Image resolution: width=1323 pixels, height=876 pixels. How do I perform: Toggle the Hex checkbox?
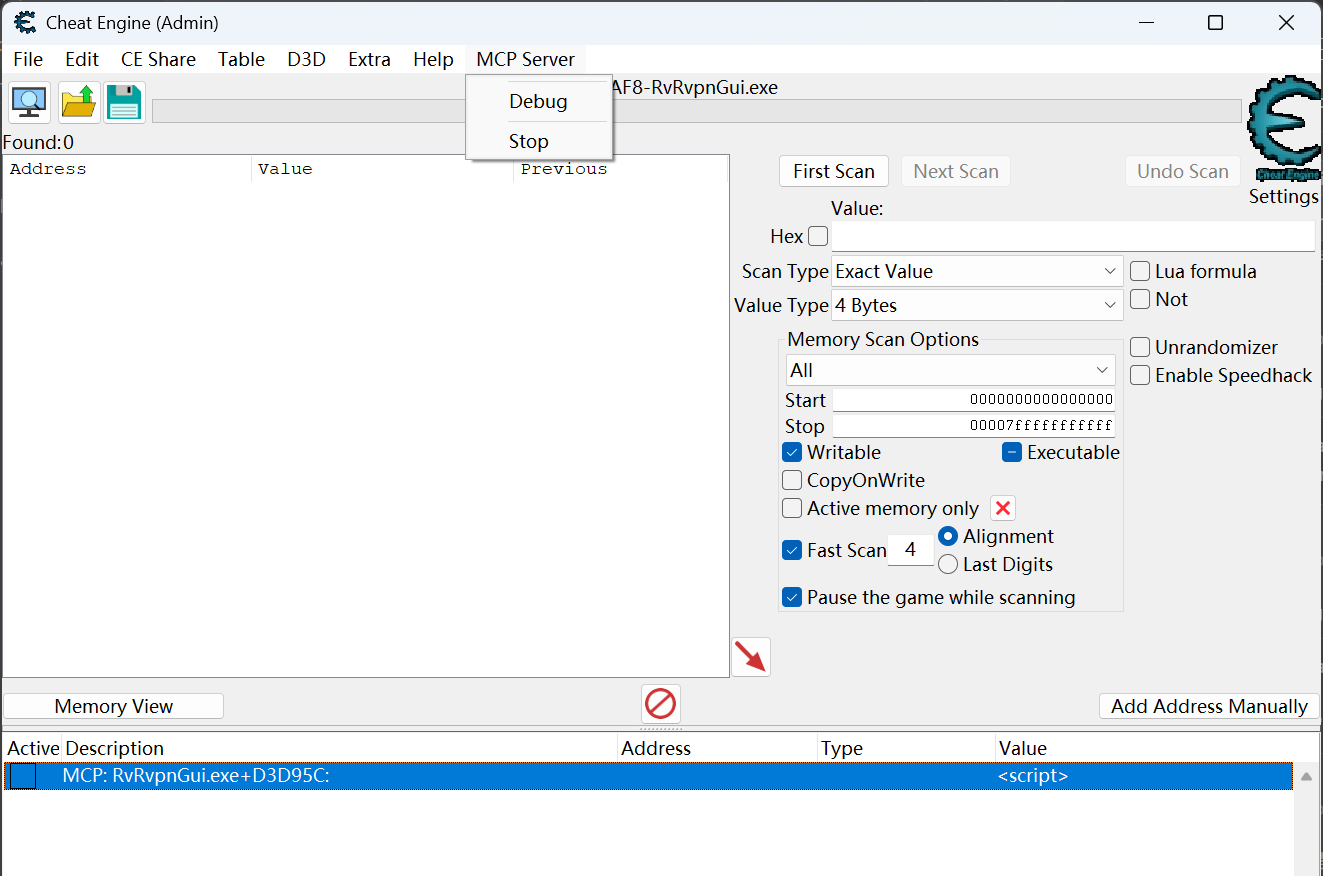tap(818, 236)
